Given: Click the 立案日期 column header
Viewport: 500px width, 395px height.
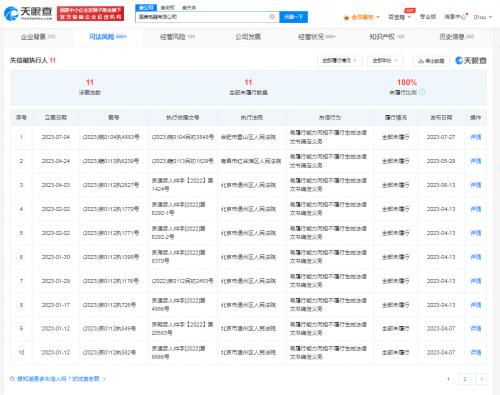Looking at the screenshot, I should (56, 117).
